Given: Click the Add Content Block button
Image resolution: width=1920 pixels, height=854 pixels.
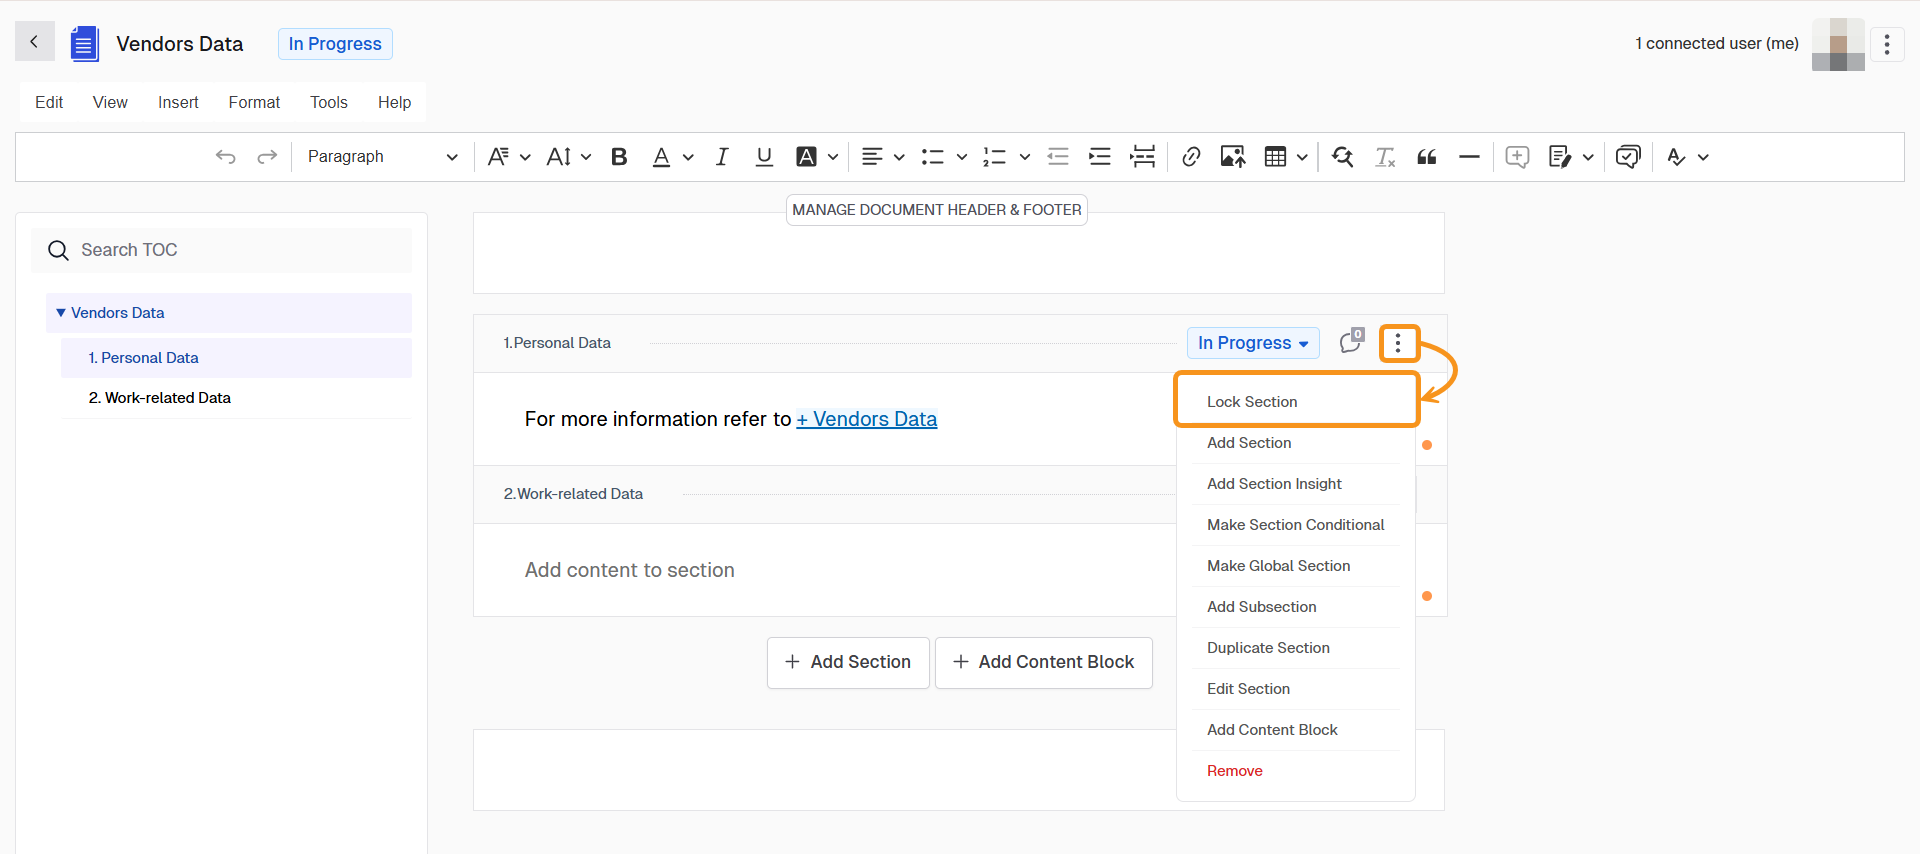Looking at the screenshot, I should click(1043, 662).
